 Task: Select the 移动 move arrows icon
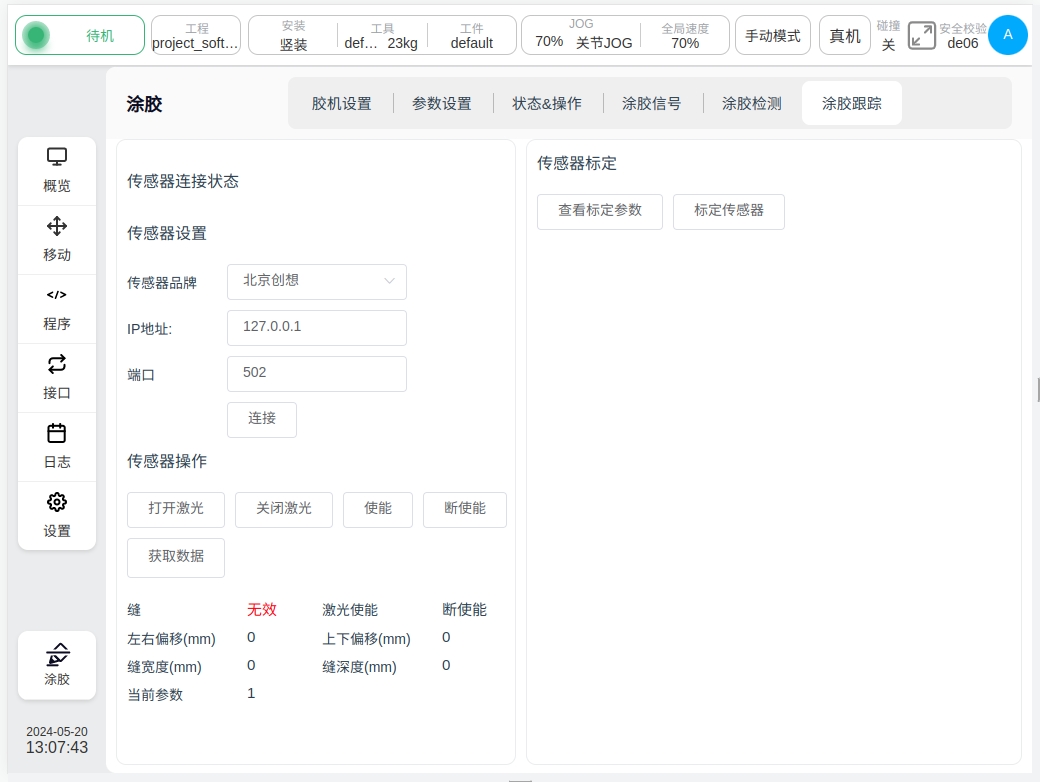(57, 227)
